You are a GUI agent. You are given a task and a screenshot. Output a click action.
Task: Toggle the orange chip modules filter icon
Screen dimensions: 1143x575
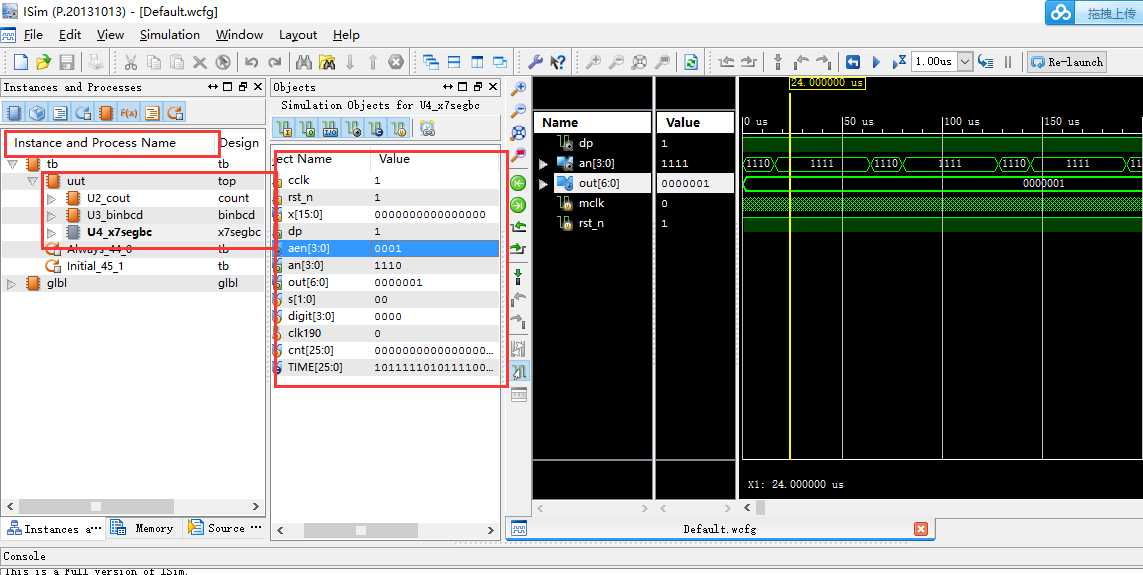coord(106,112)
